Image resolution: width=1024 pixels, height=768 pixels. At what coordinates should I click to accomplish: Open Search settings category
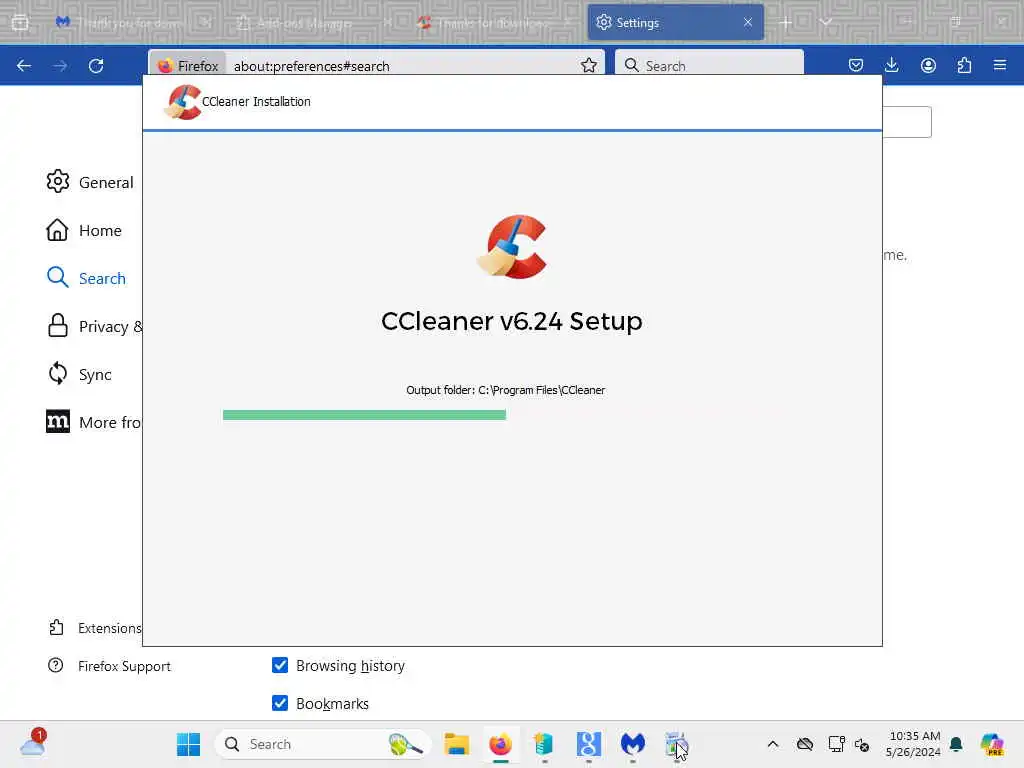(x=86, y=278)
